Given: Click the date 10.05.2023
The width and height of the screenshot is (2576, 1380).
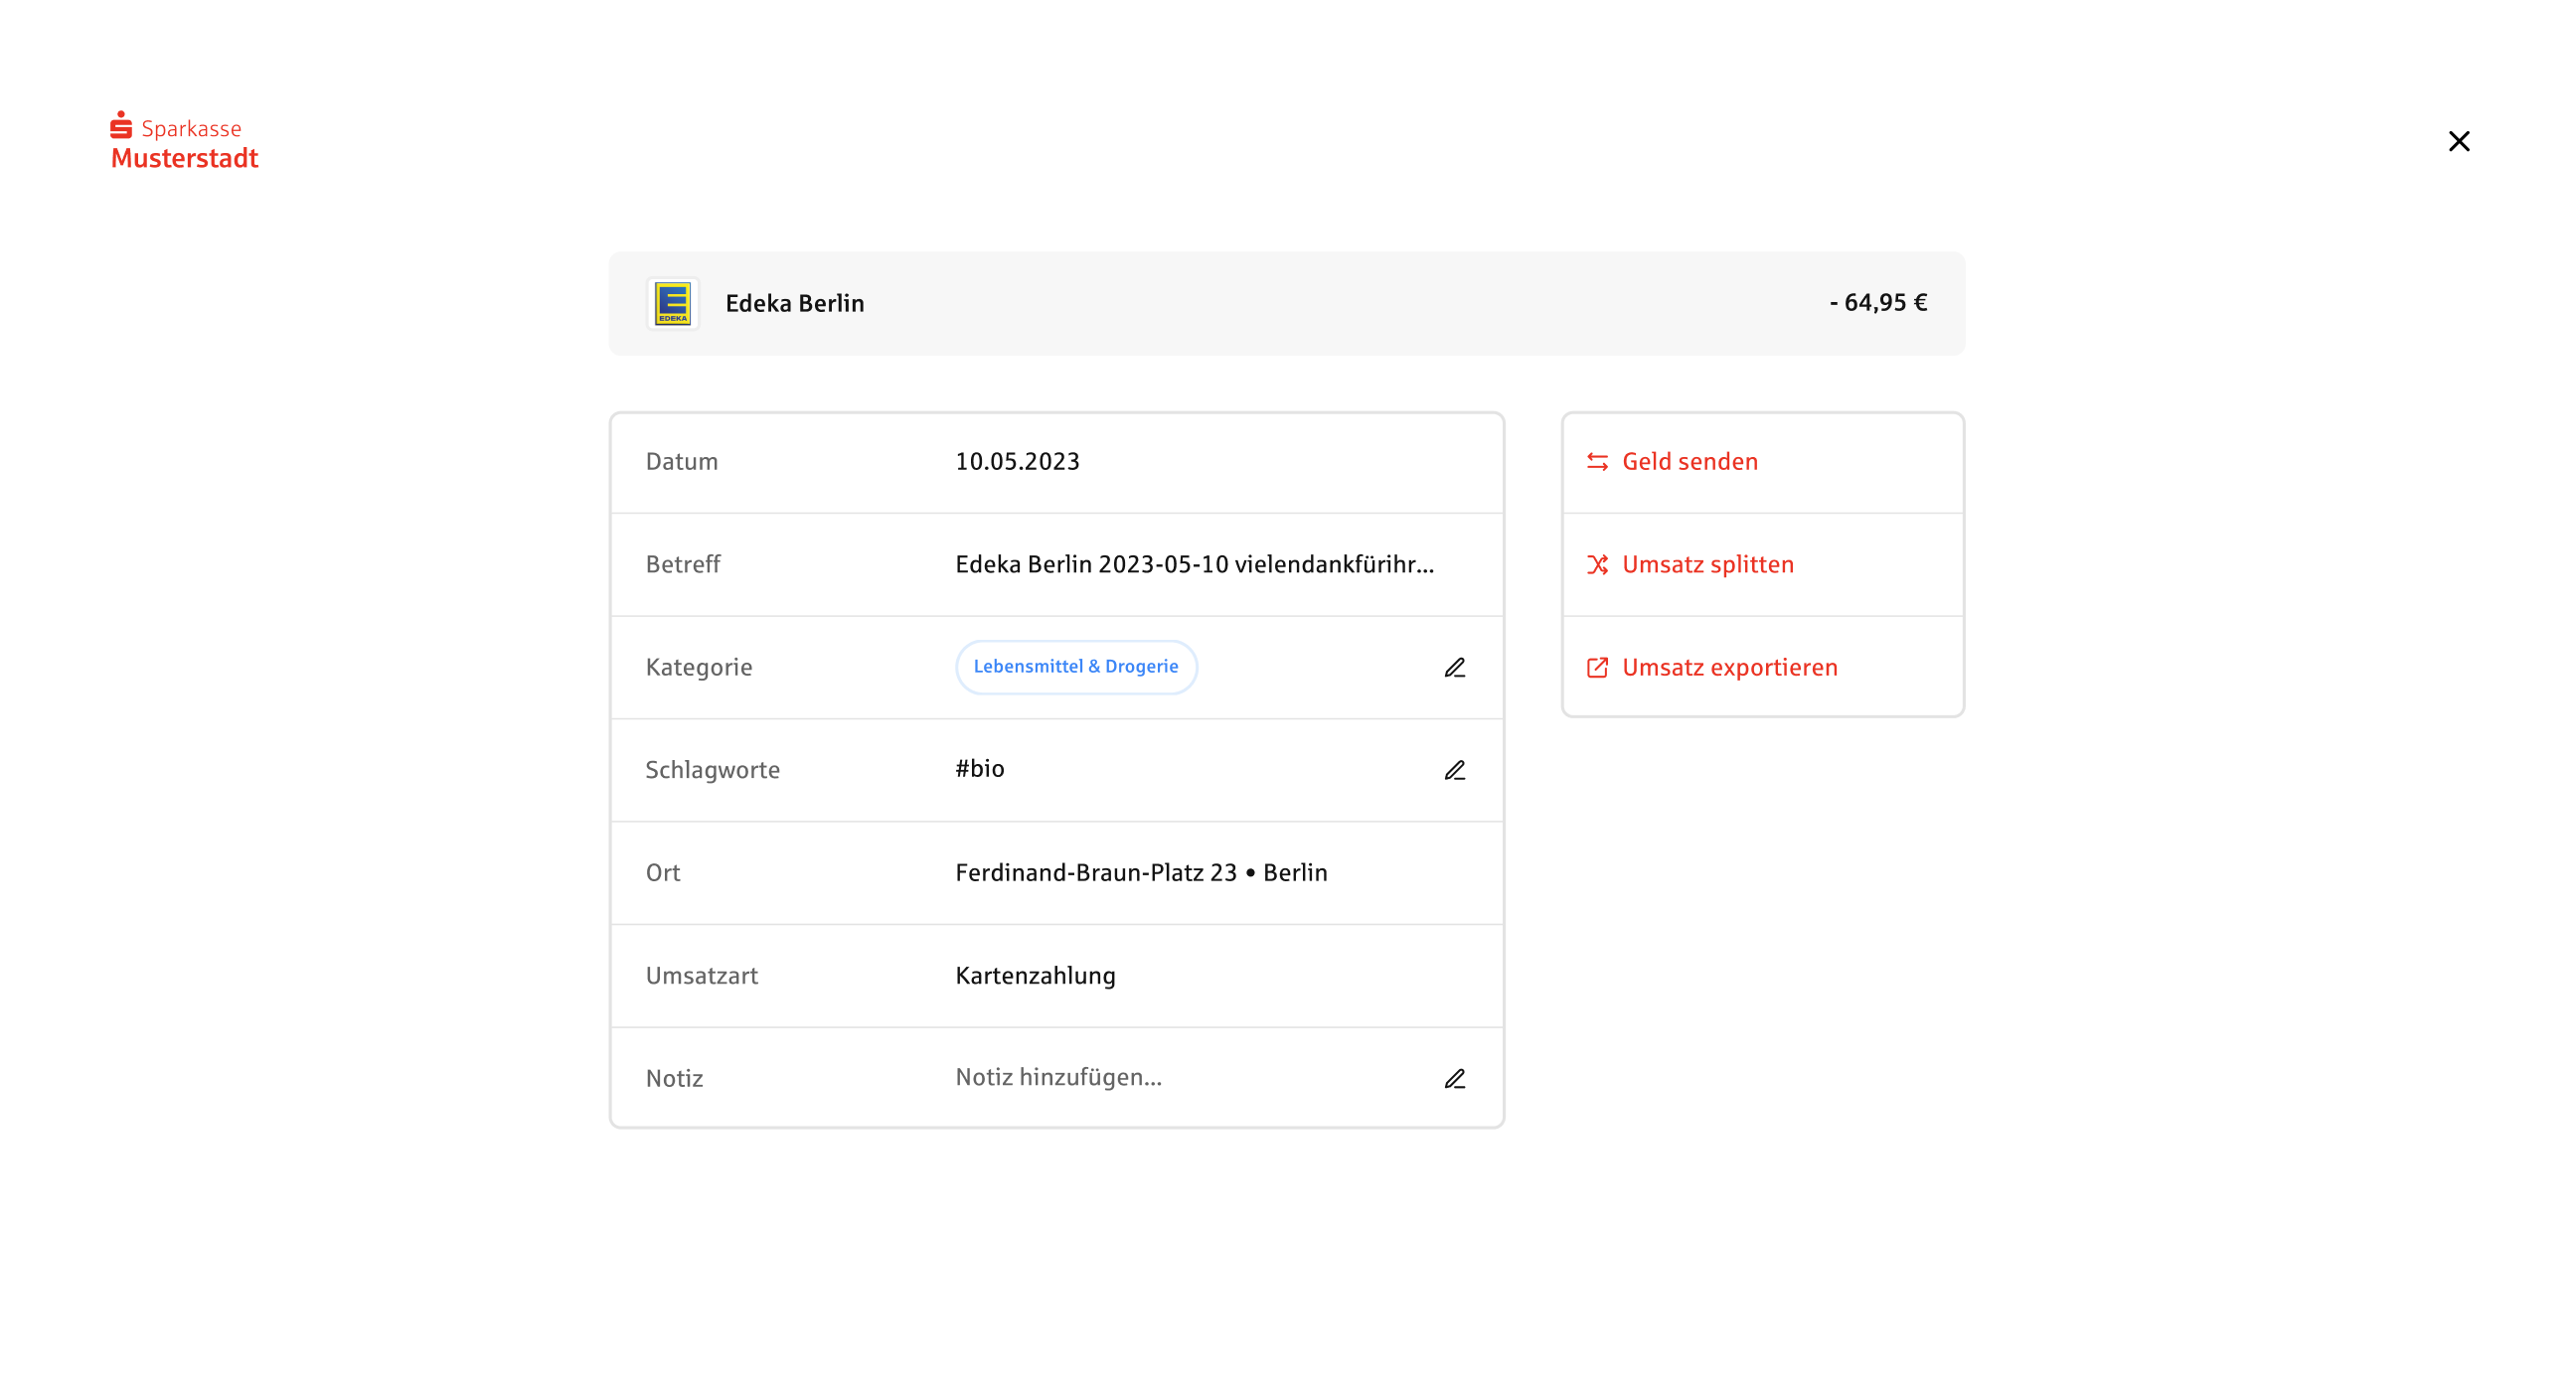Looking at the screenshot, I should [x=1017, y=462].
